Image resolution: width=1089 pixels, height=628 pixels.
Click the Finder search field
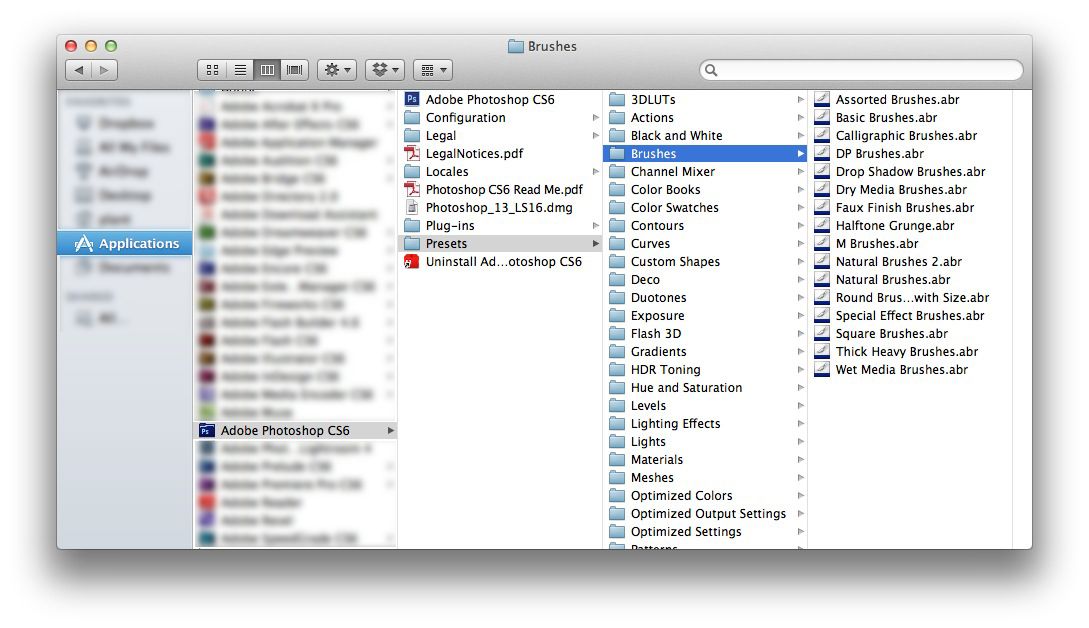tap(861, 69)
